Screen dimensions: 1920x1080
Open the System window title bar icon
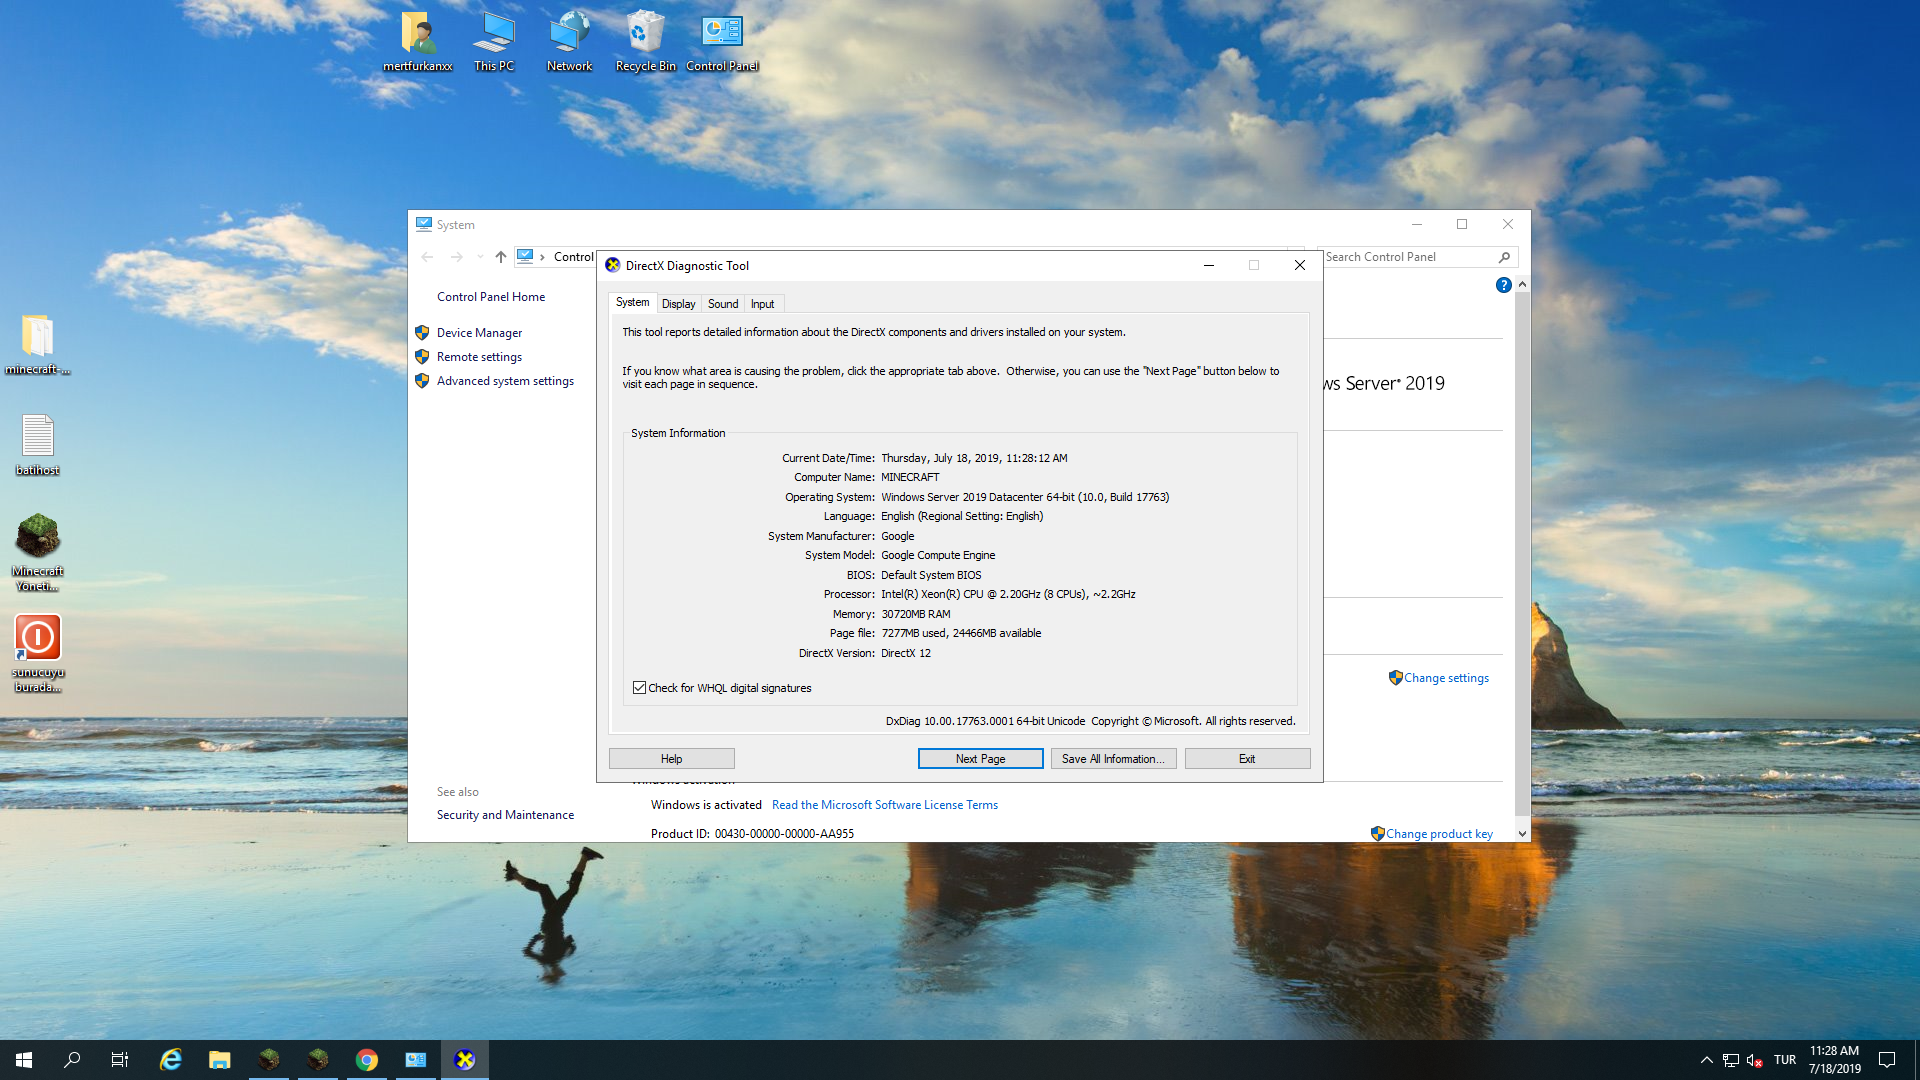click(x=424, y=224)
